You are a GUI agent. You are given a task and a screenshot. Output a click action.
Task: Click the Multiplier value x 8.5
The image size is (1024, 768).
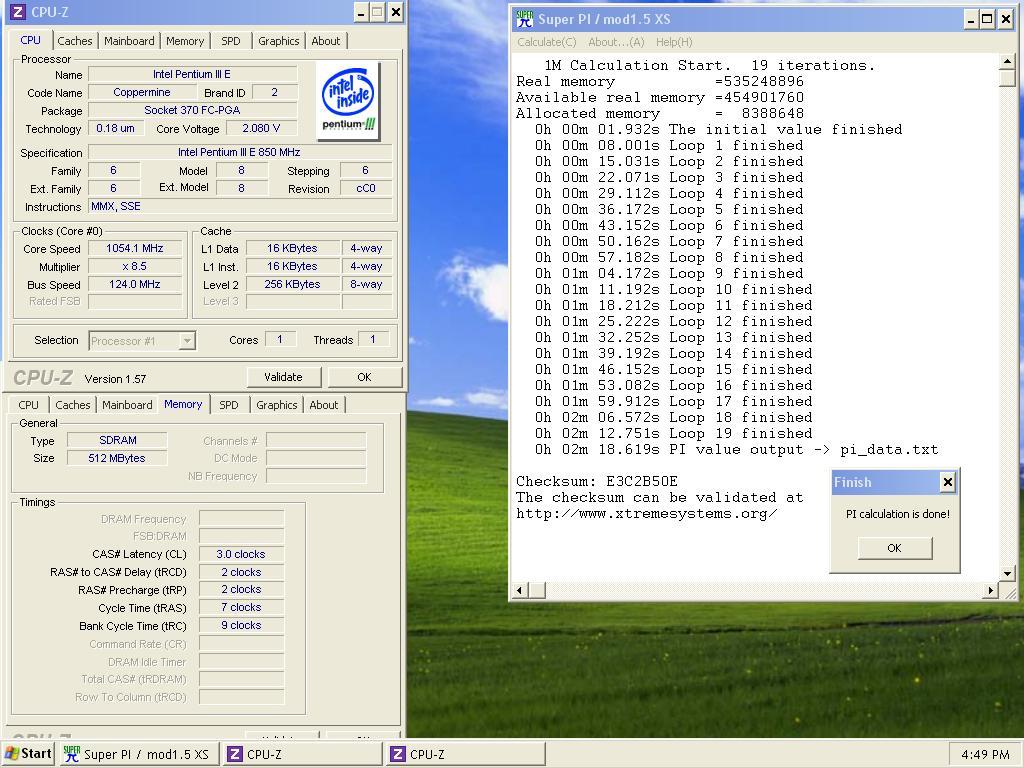click(135, 266)
